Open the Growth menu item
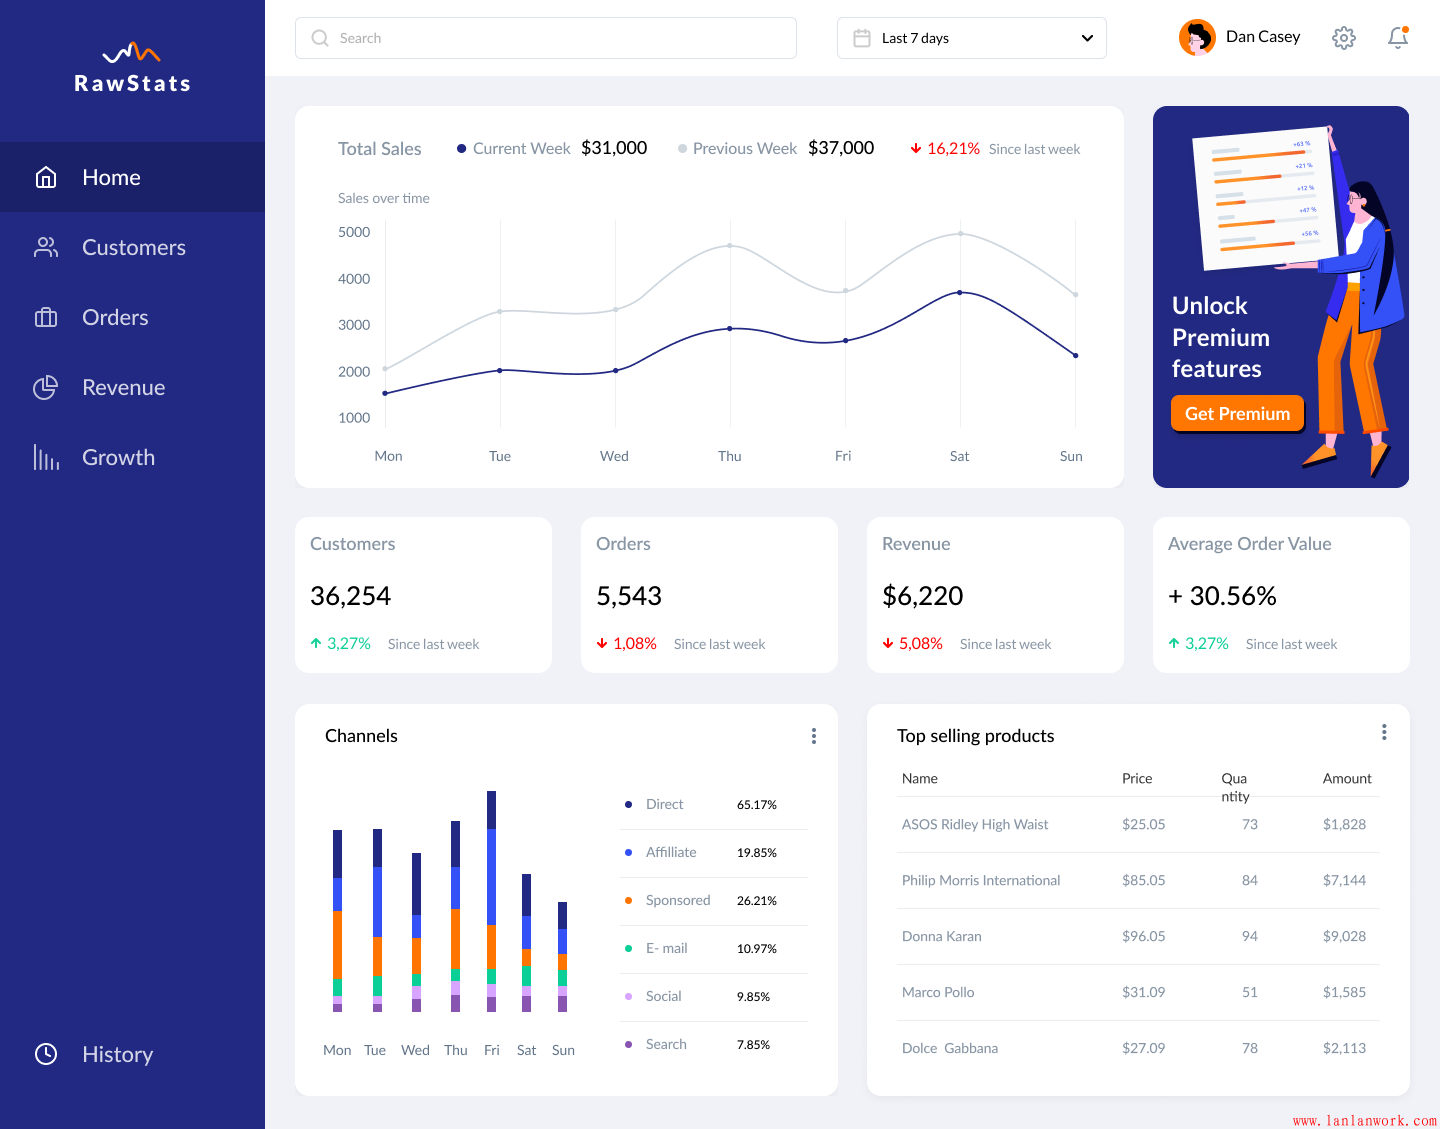Screen dimensions: 1440x1129 tap(118, 457)
